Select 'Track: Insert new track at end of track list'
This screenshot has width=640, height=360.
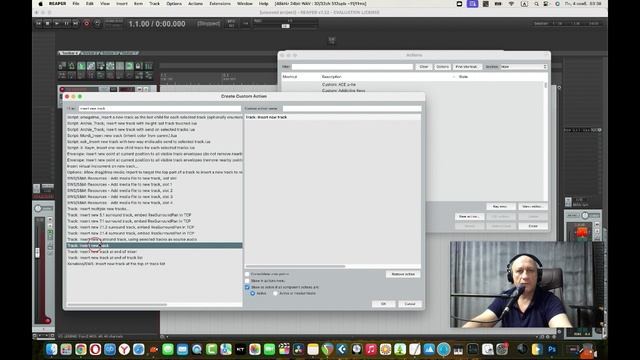coord(154,258)
